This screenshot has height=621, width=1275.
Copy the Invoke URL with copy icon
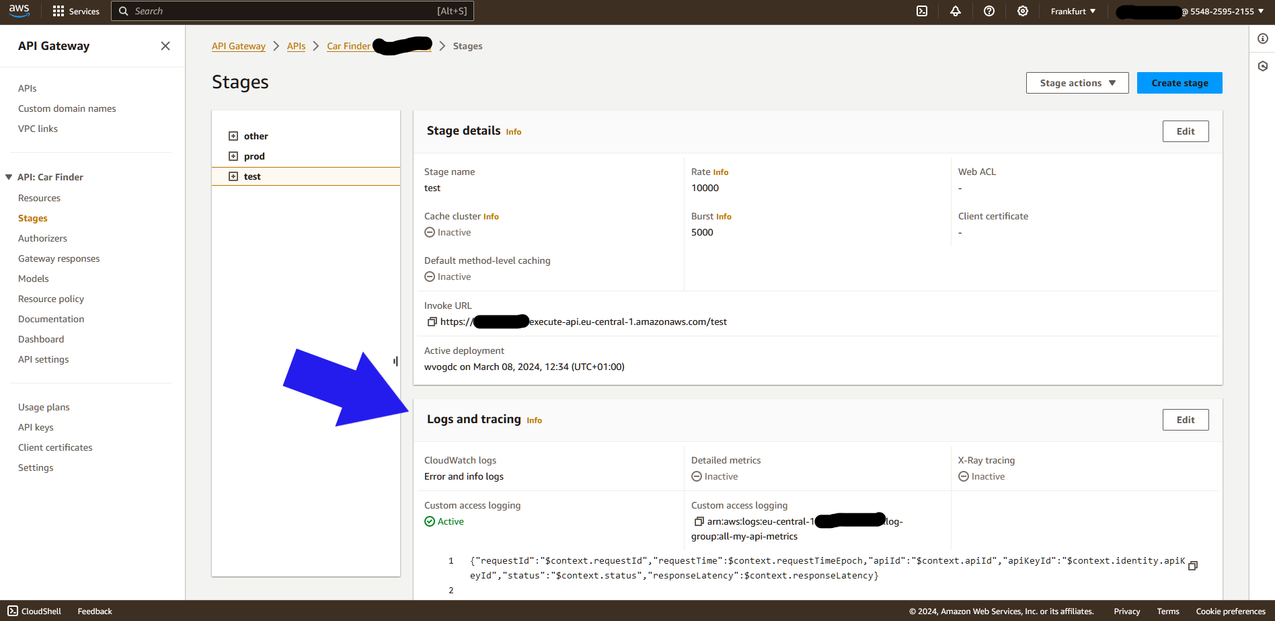click(432, 322)
